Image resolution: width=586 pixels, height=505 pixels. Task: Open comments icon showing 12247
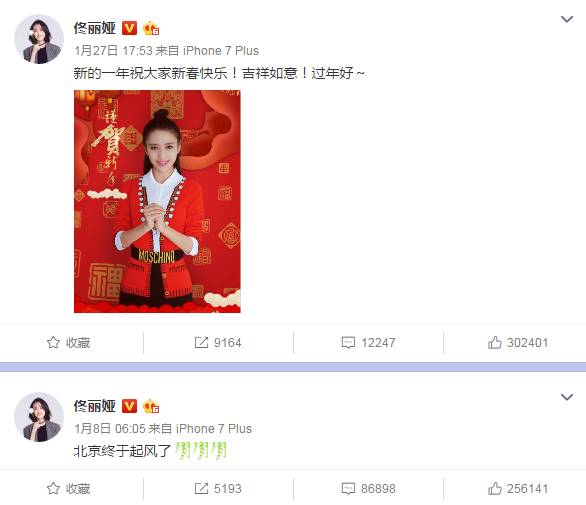click(348, 342)
